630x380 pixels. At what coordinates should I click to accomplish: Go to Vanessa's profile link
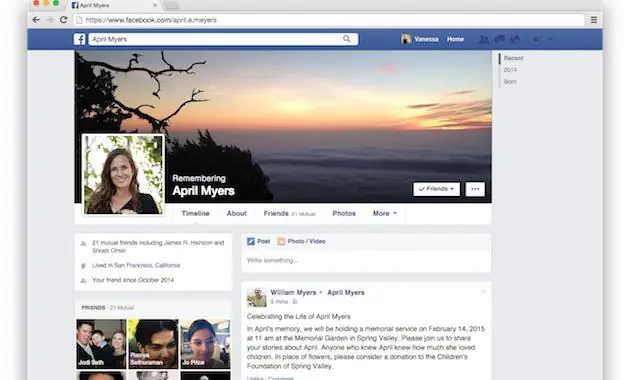[x=426, y=39]
